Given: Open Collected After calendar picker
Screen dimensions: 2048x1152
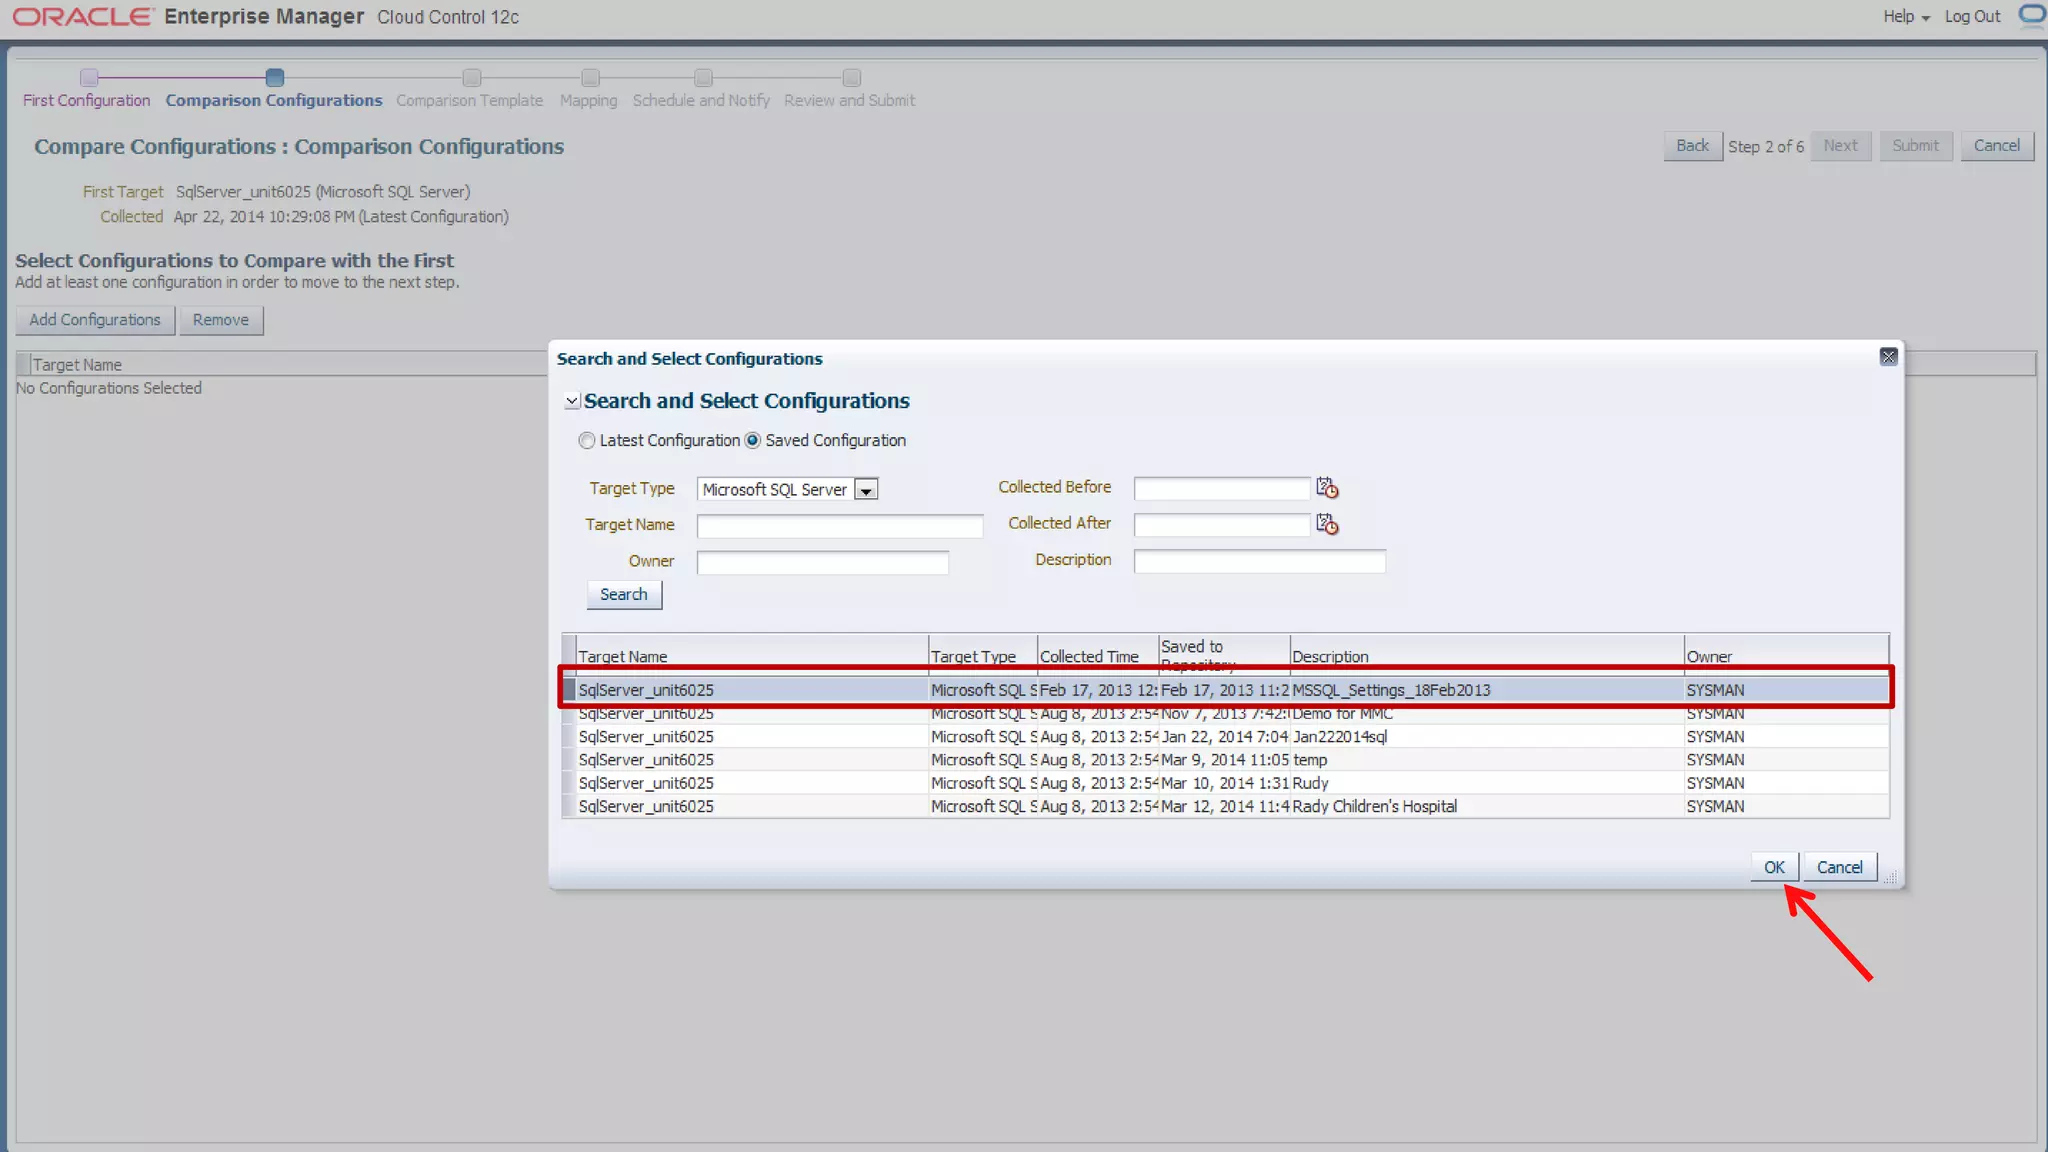Looking at the screenshot, I should [x=1327, y=524].
